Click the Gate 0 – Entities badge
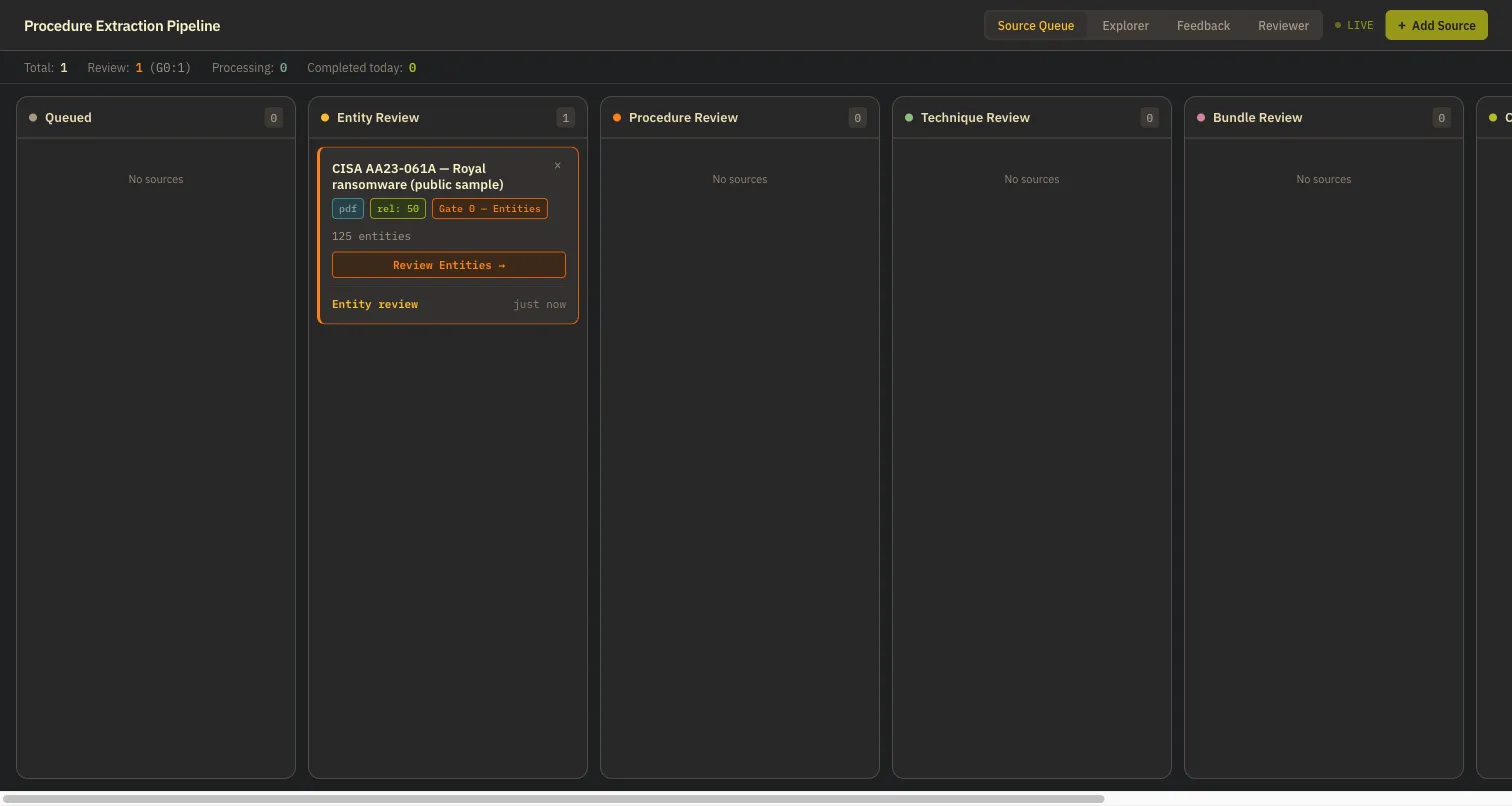The height and width of the screenshot is (806, 1512). coord(490,209)
